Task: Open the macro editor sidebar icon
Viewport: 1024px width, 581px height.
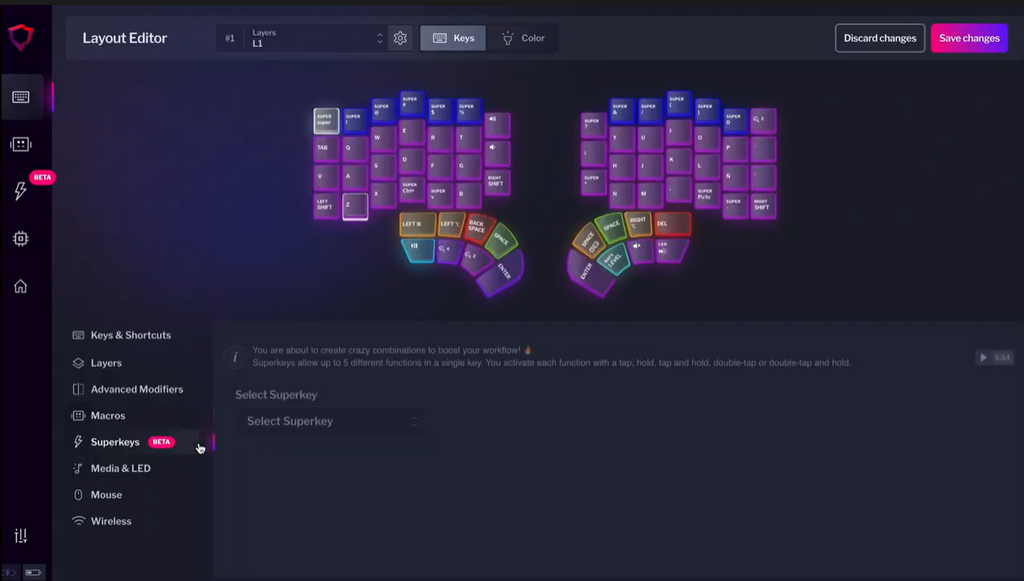Action: pos(21,144)
